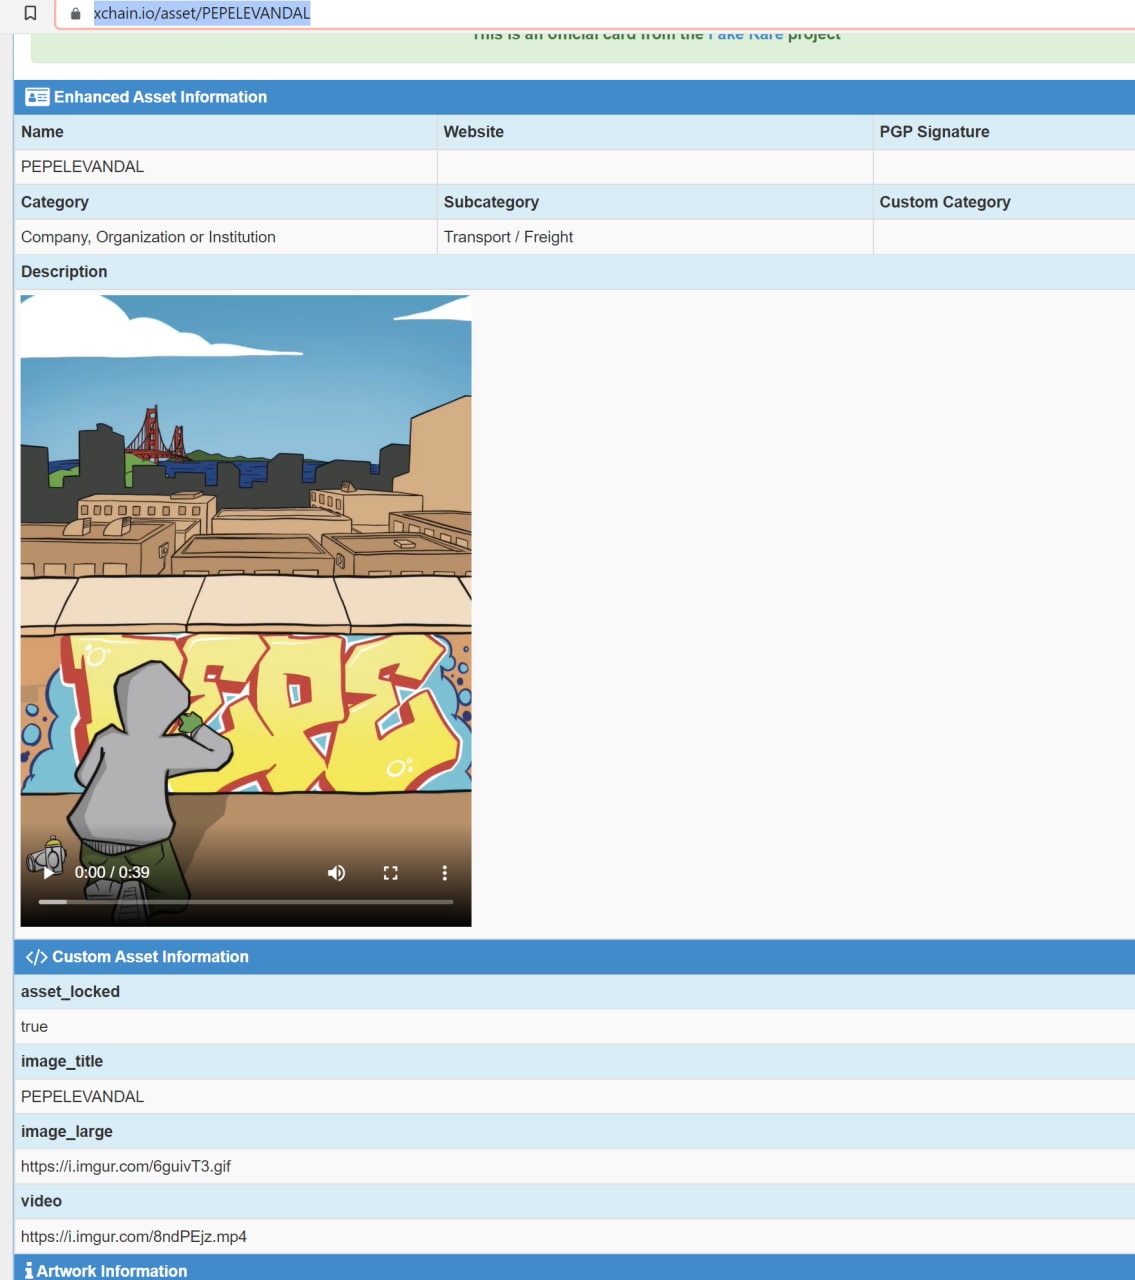Click the Custom Asset Information code icon
Screen dimensions: 1135x1280
(x=36, y=957)
